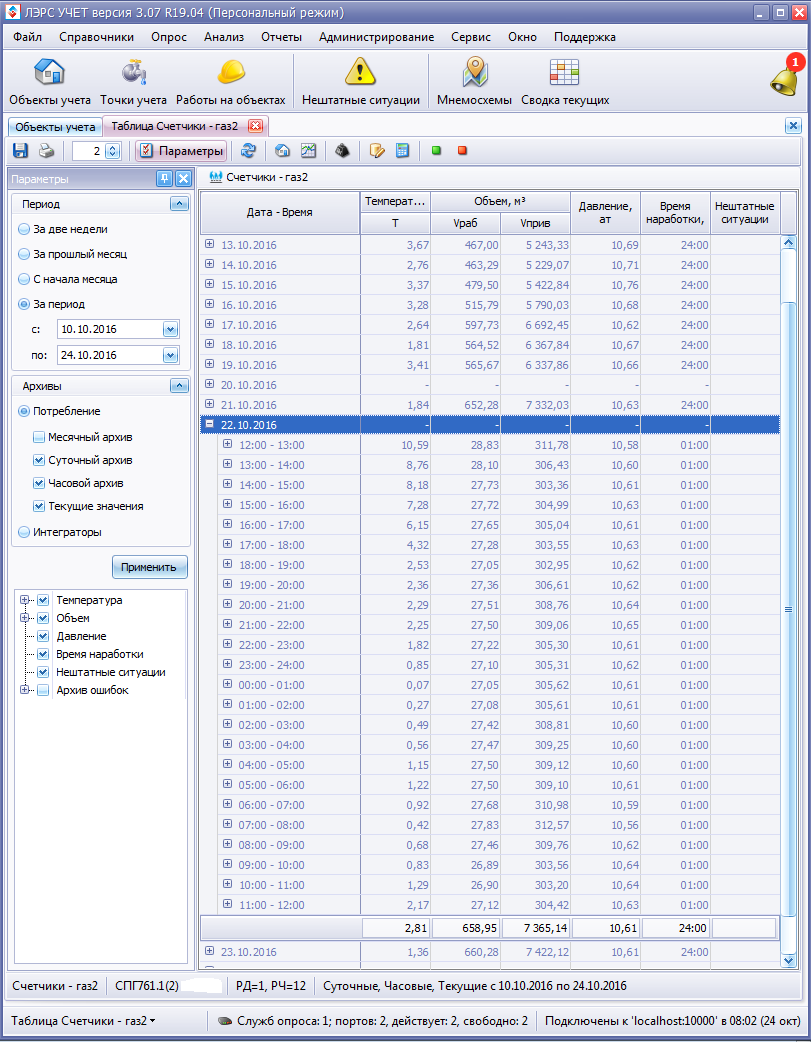Click the house object icon in toolbar
Screen dimensions: 811x1042
283,151
